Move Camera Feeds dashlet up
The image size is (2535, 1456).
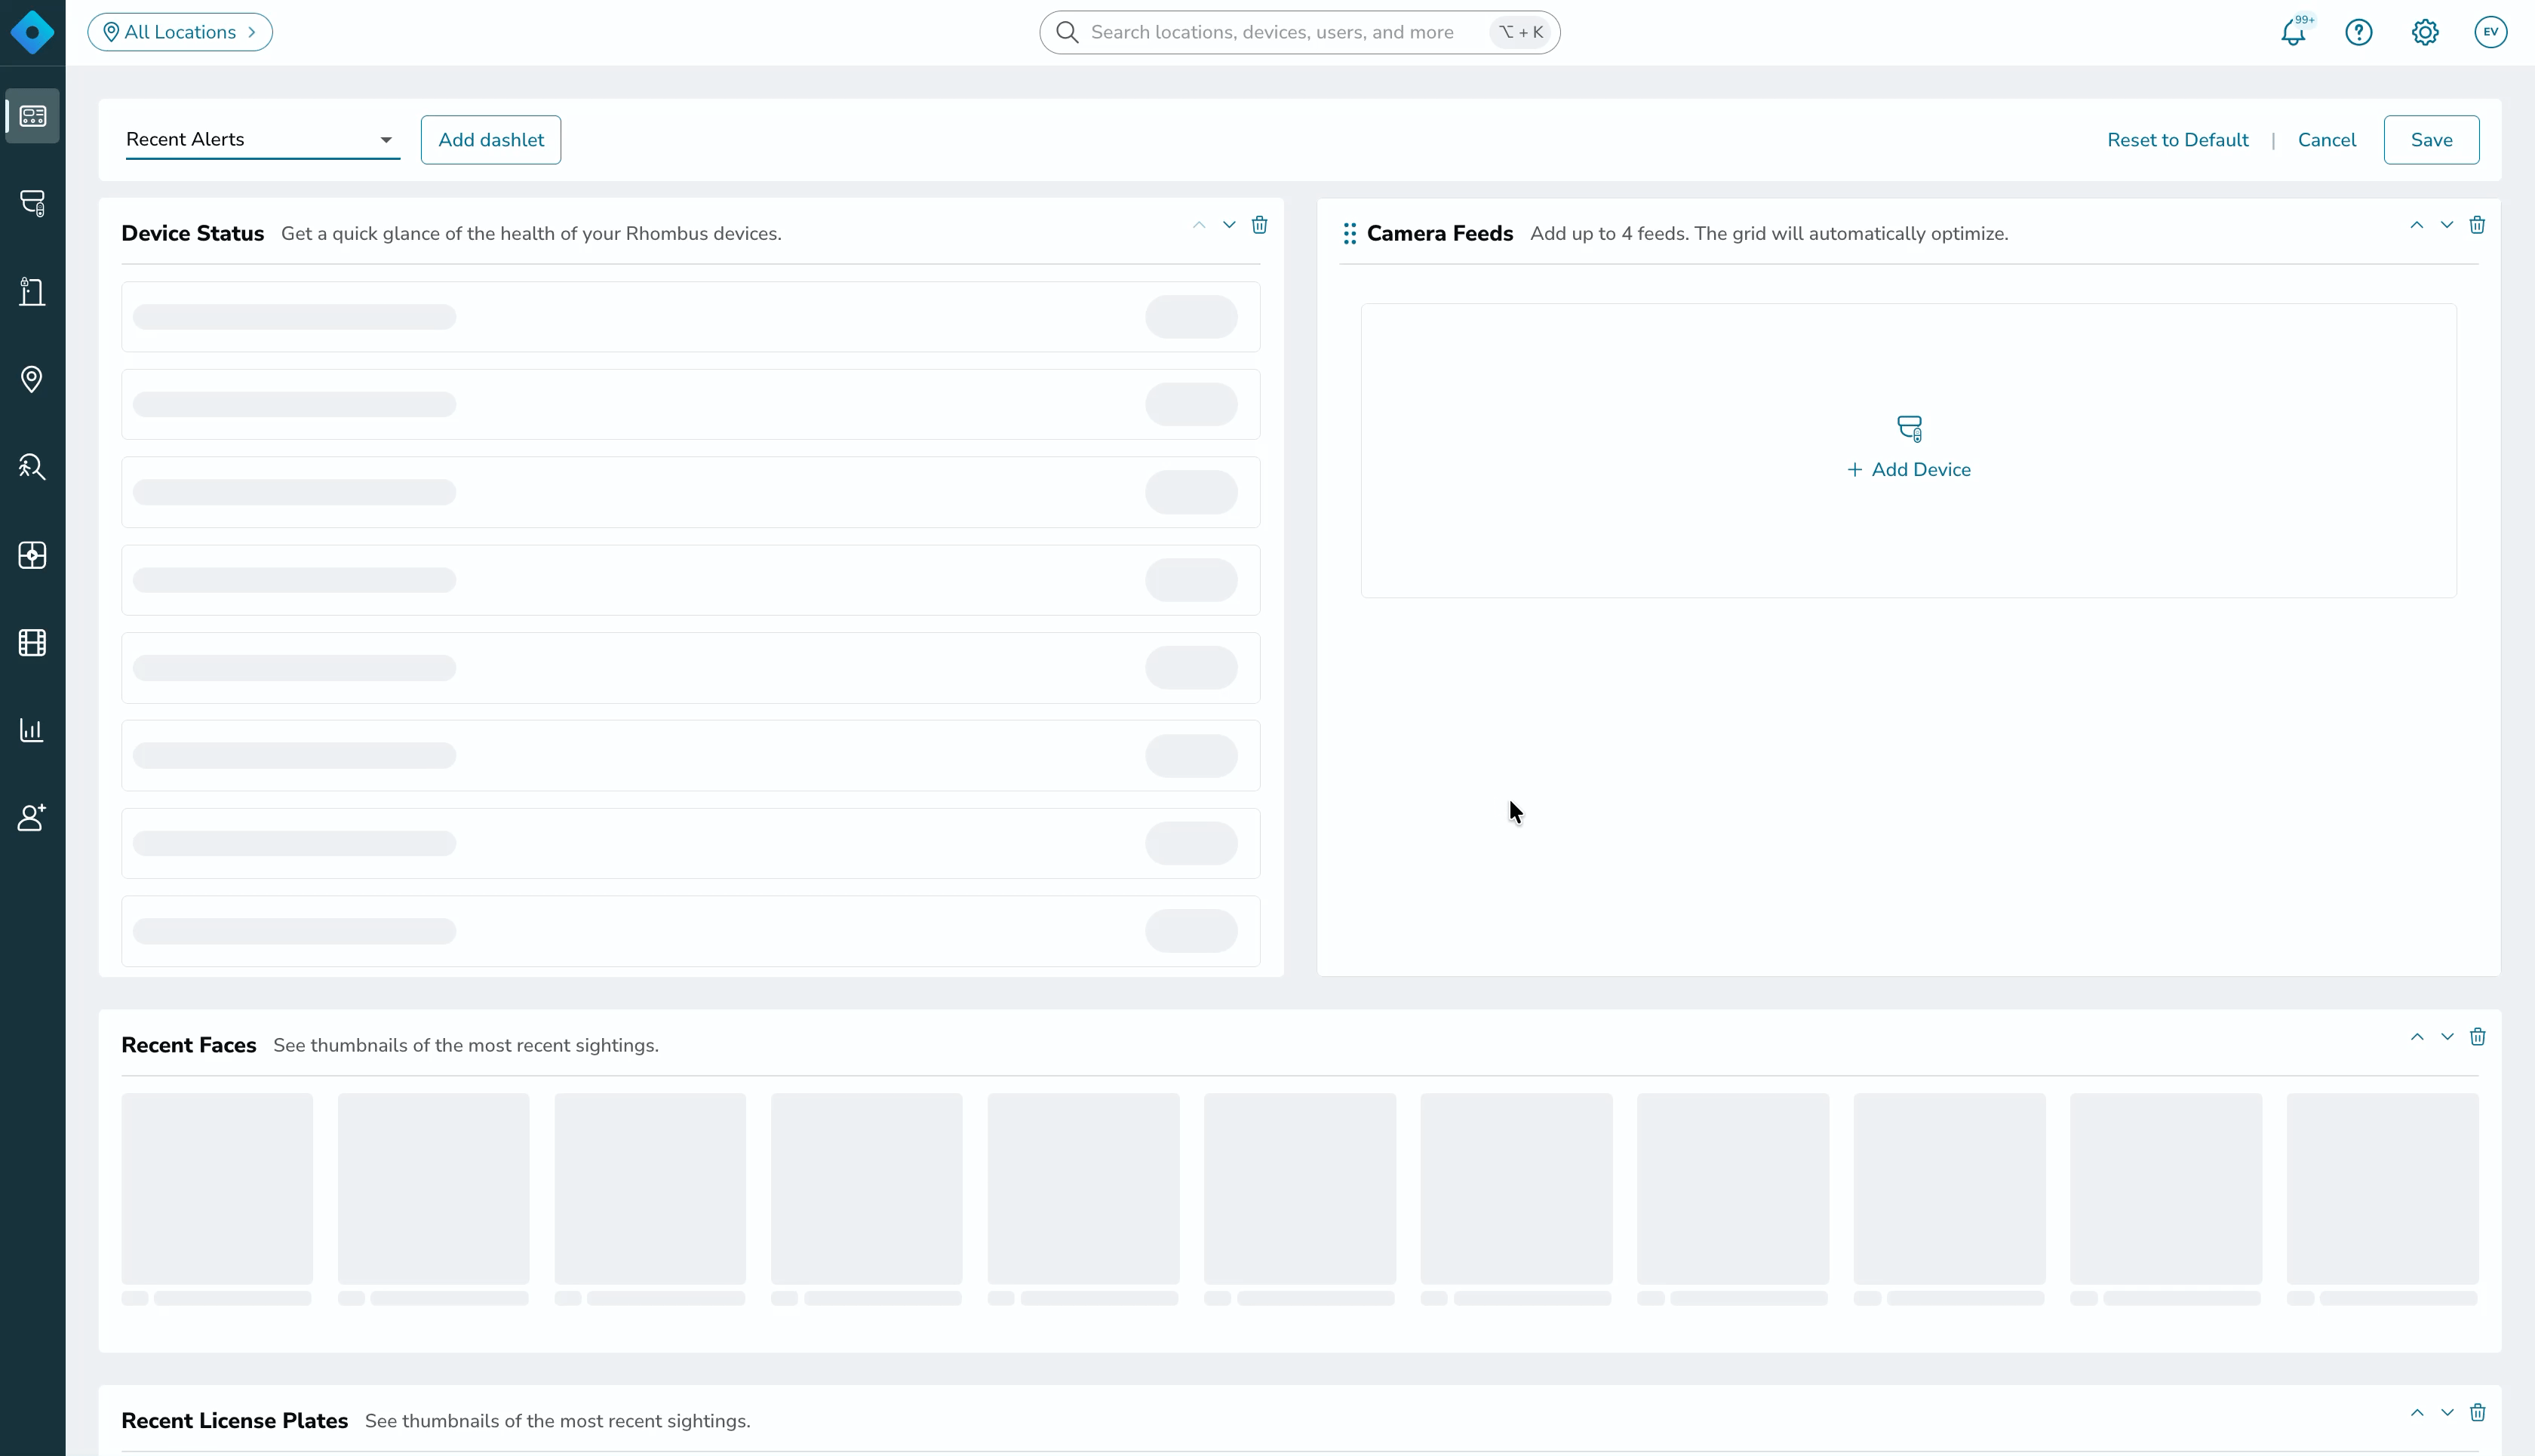tap(2417, 225)
